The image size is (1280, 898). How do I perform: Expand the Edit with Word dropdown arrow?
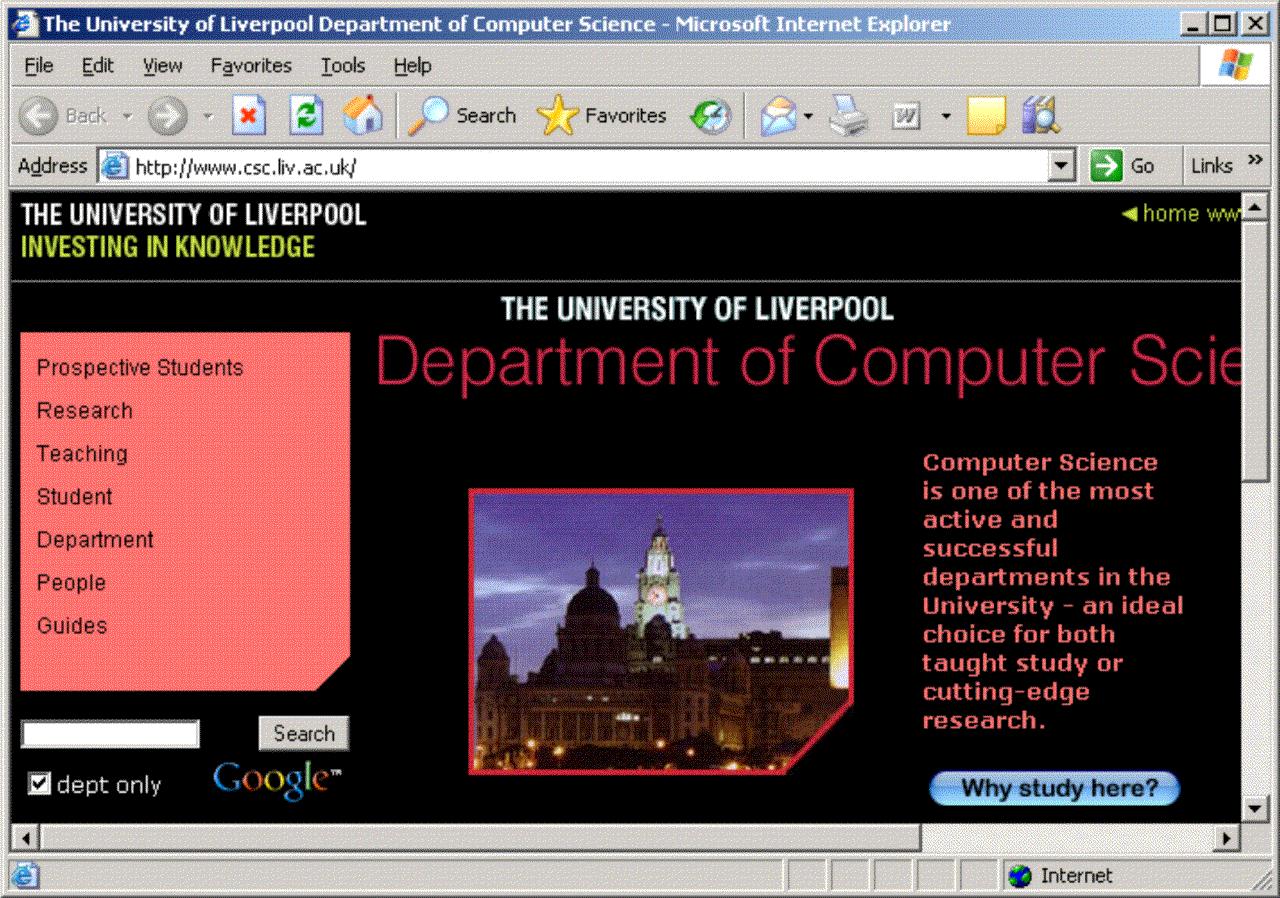tap(946, 116)
